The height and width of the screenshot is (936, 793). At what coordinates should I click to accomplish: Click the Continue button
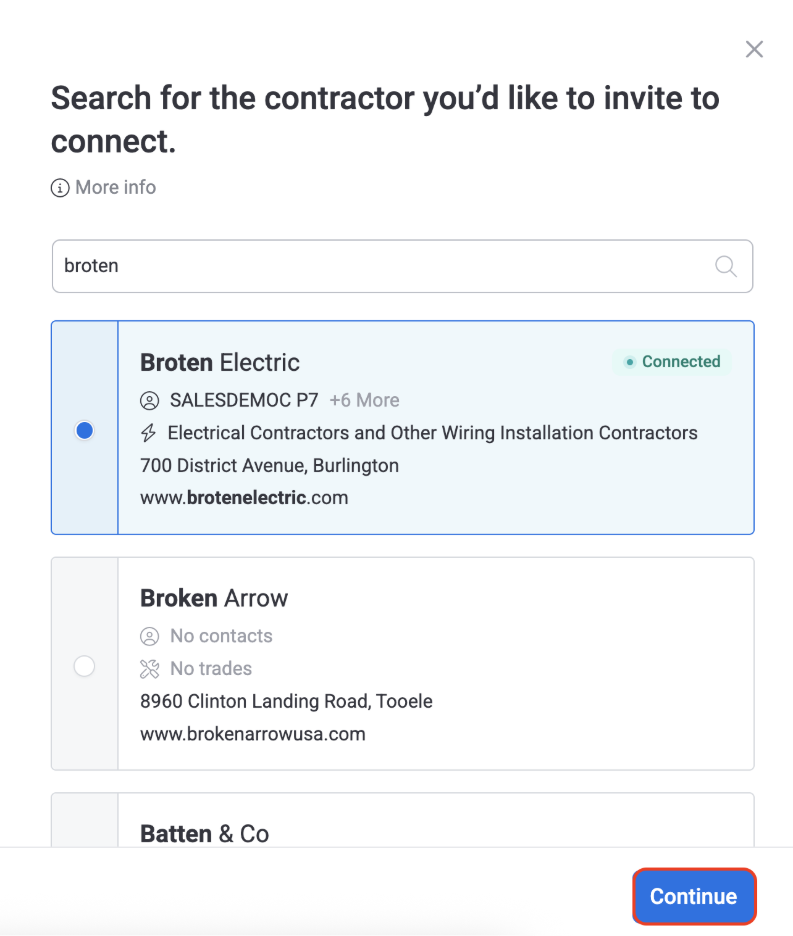(694, 897)
